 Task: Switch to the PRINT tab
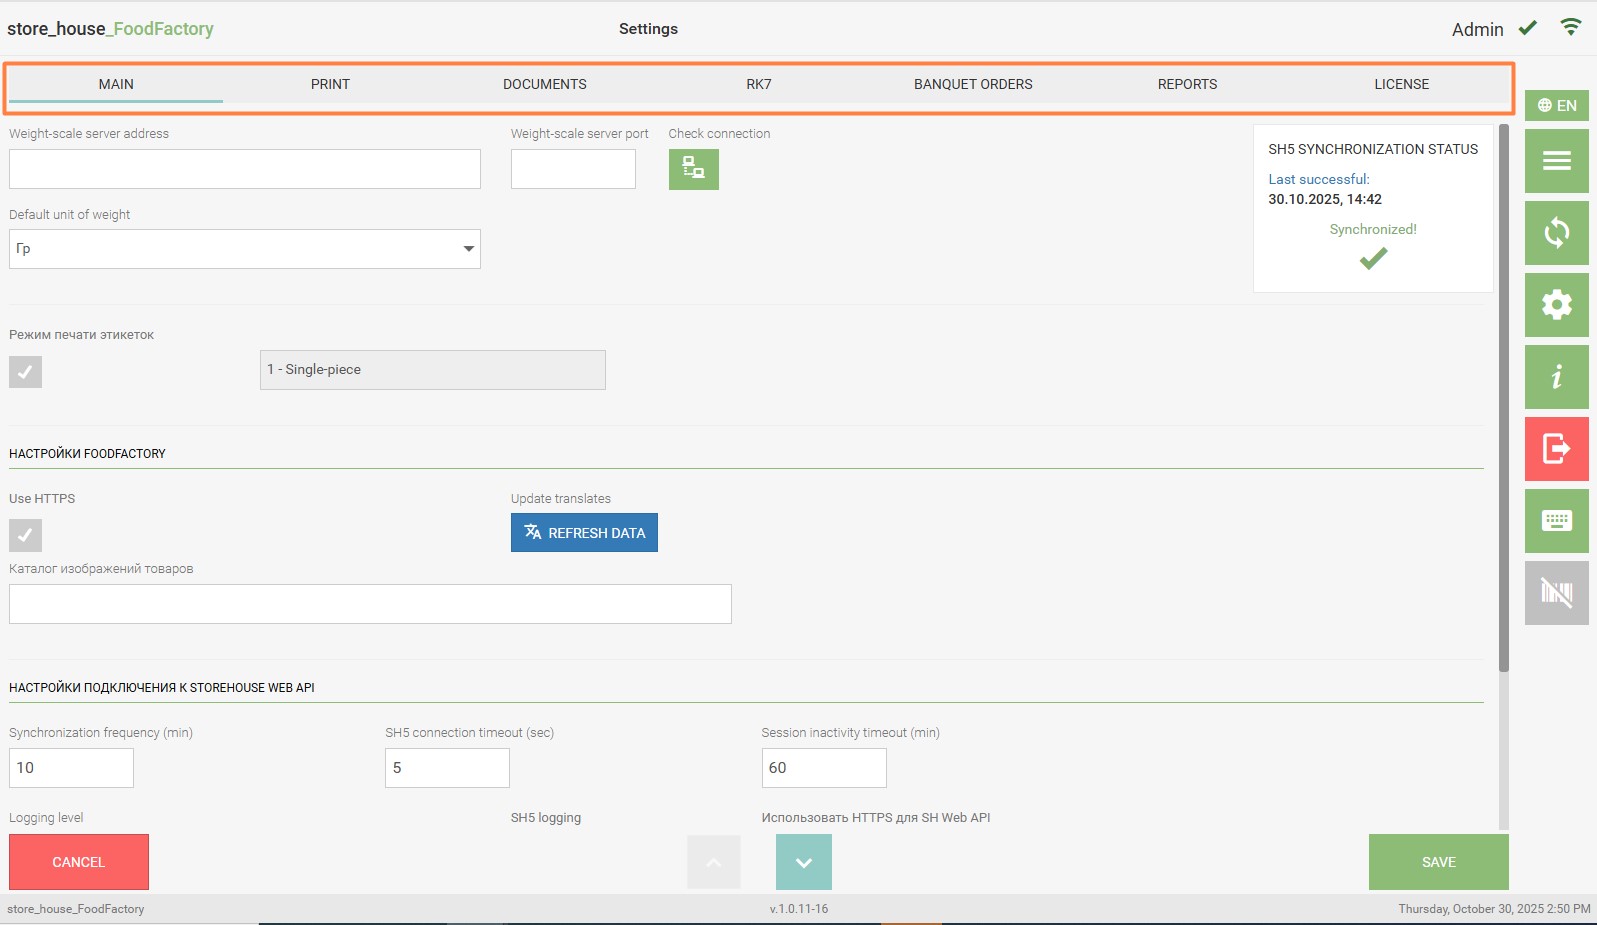pos(330,84)
